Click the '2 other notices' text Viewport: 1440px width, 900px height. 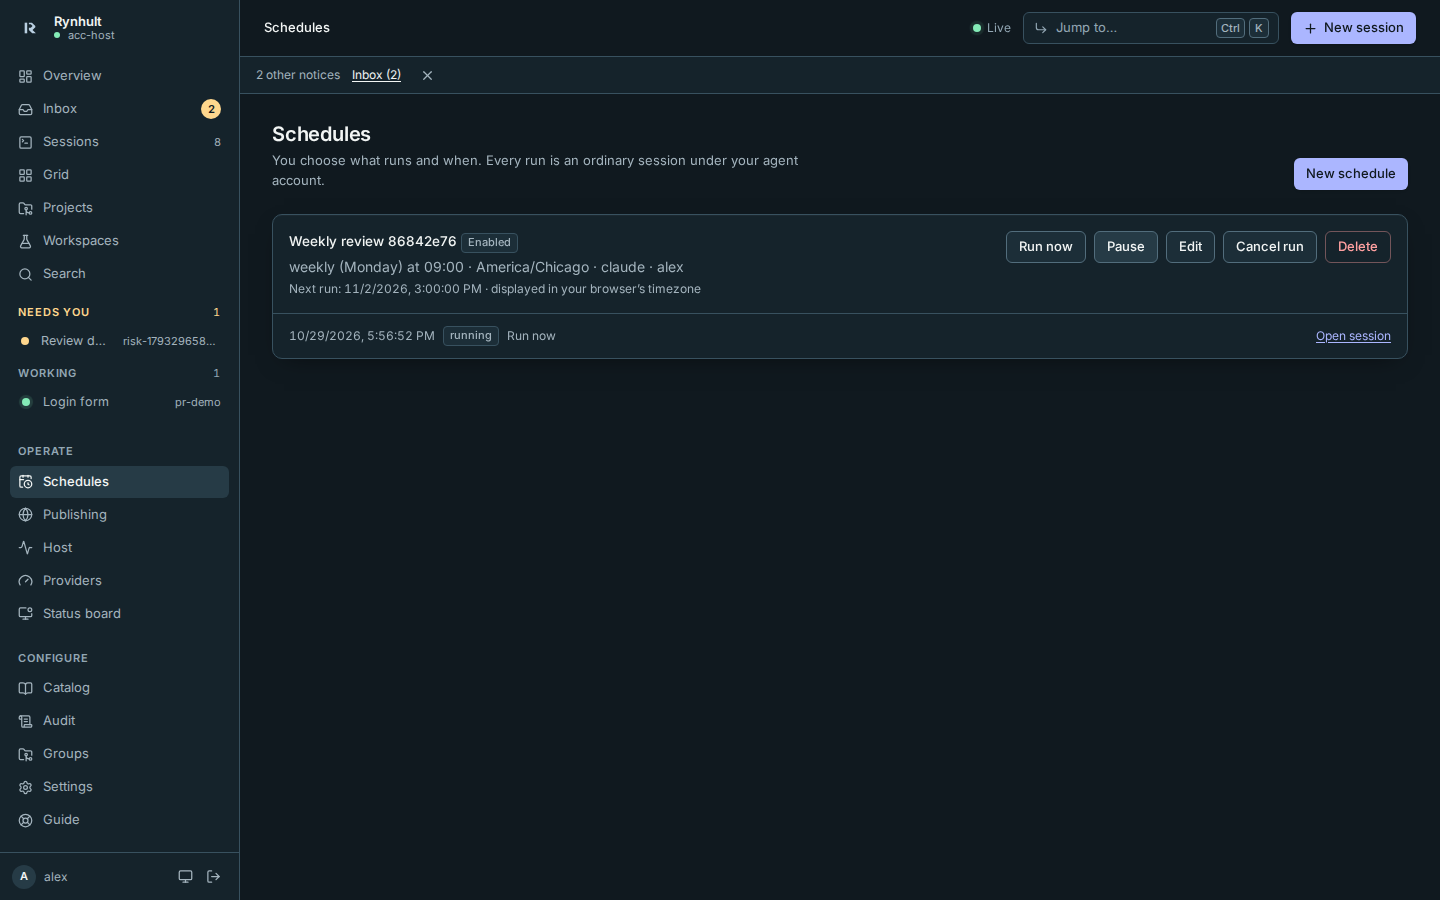pos(298,75)
